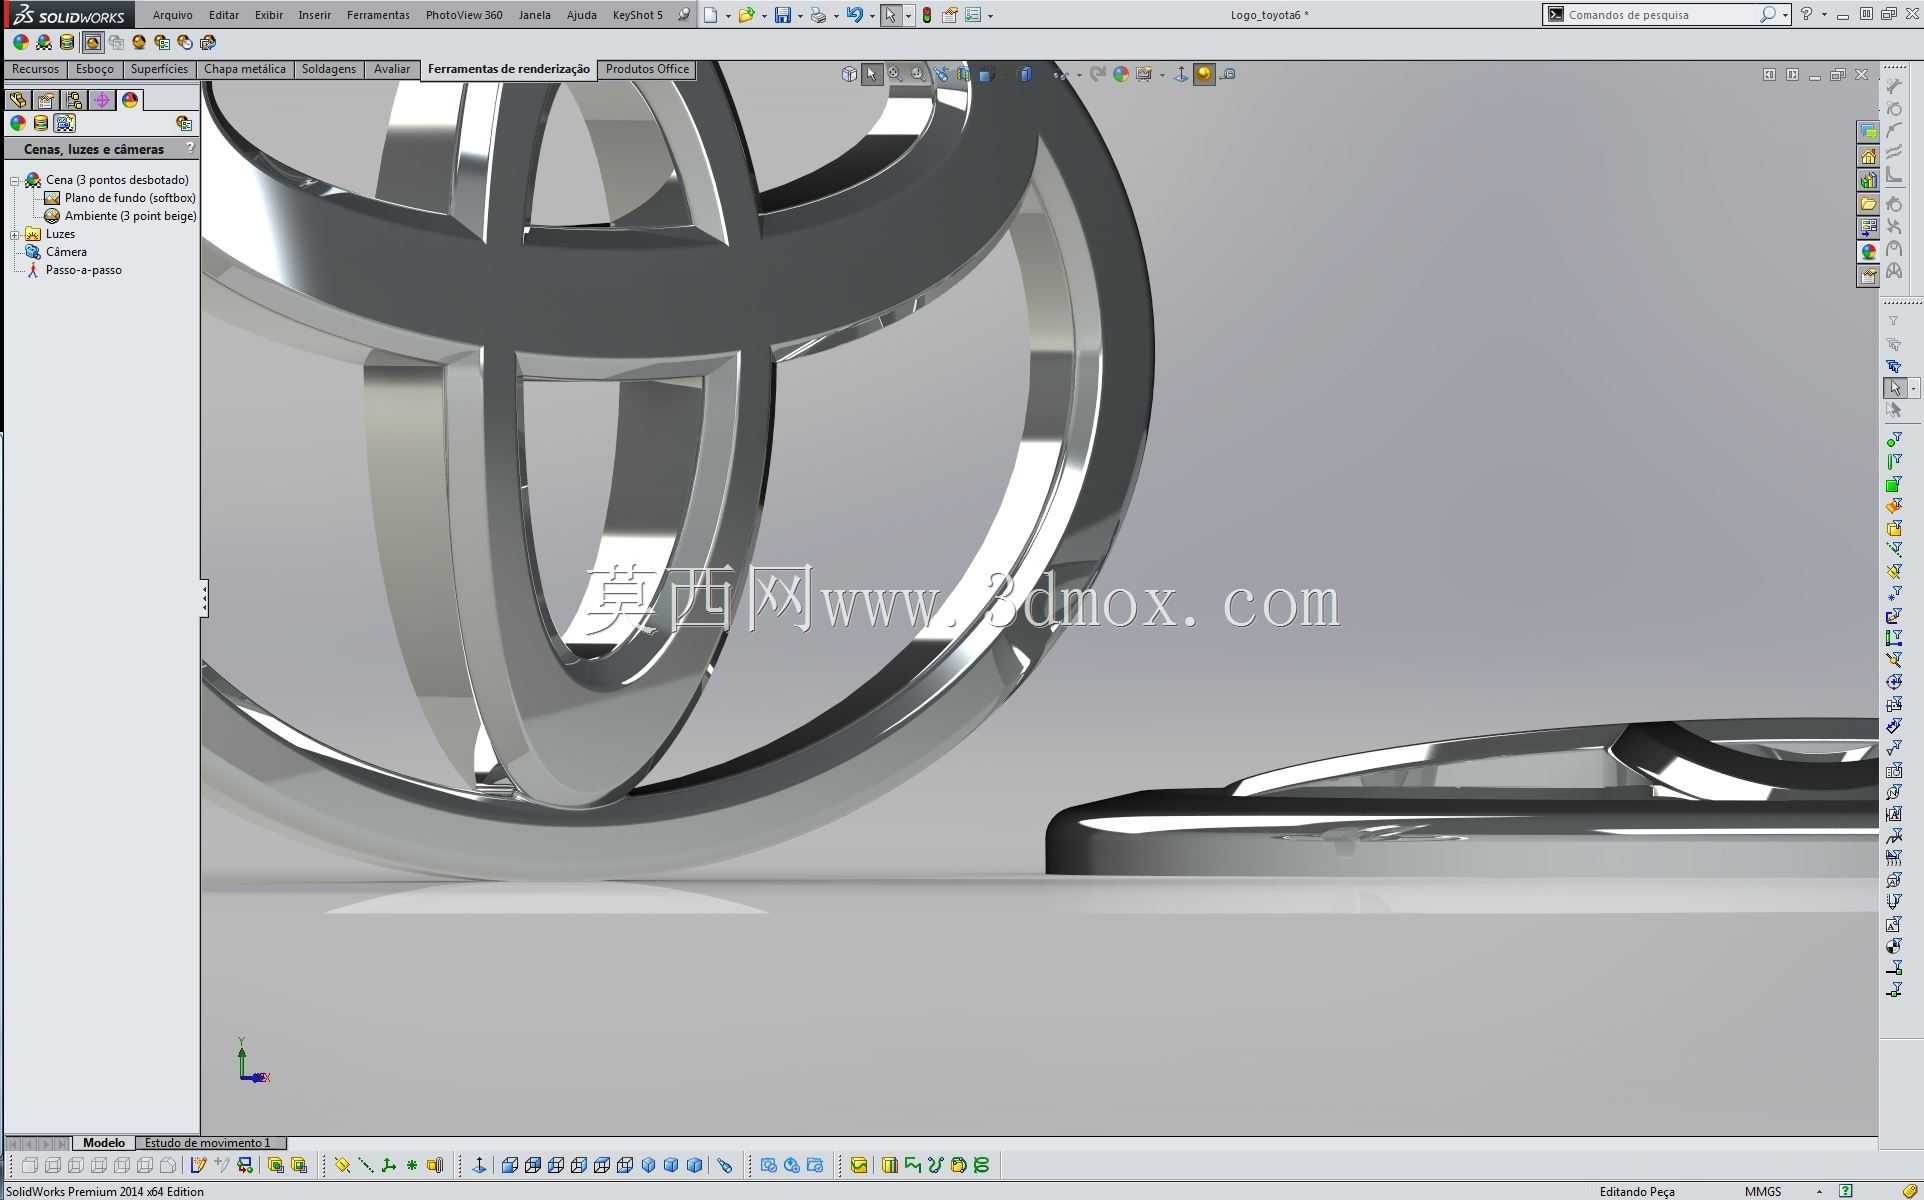Open the PropertyManager tab

(x=46, y=100)
